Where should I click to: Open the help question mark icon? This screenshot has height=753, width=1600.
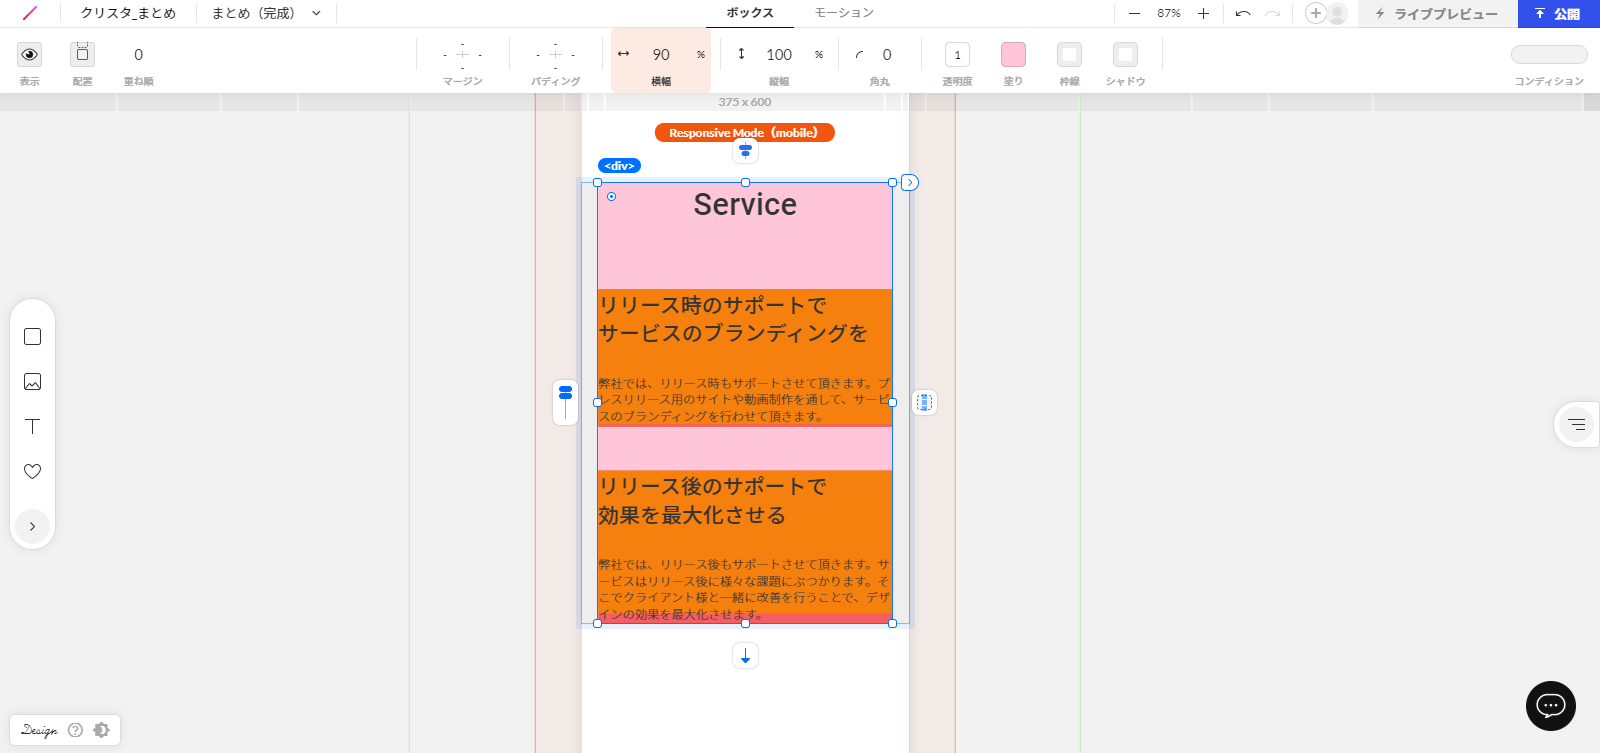click(x=75, y=730)
